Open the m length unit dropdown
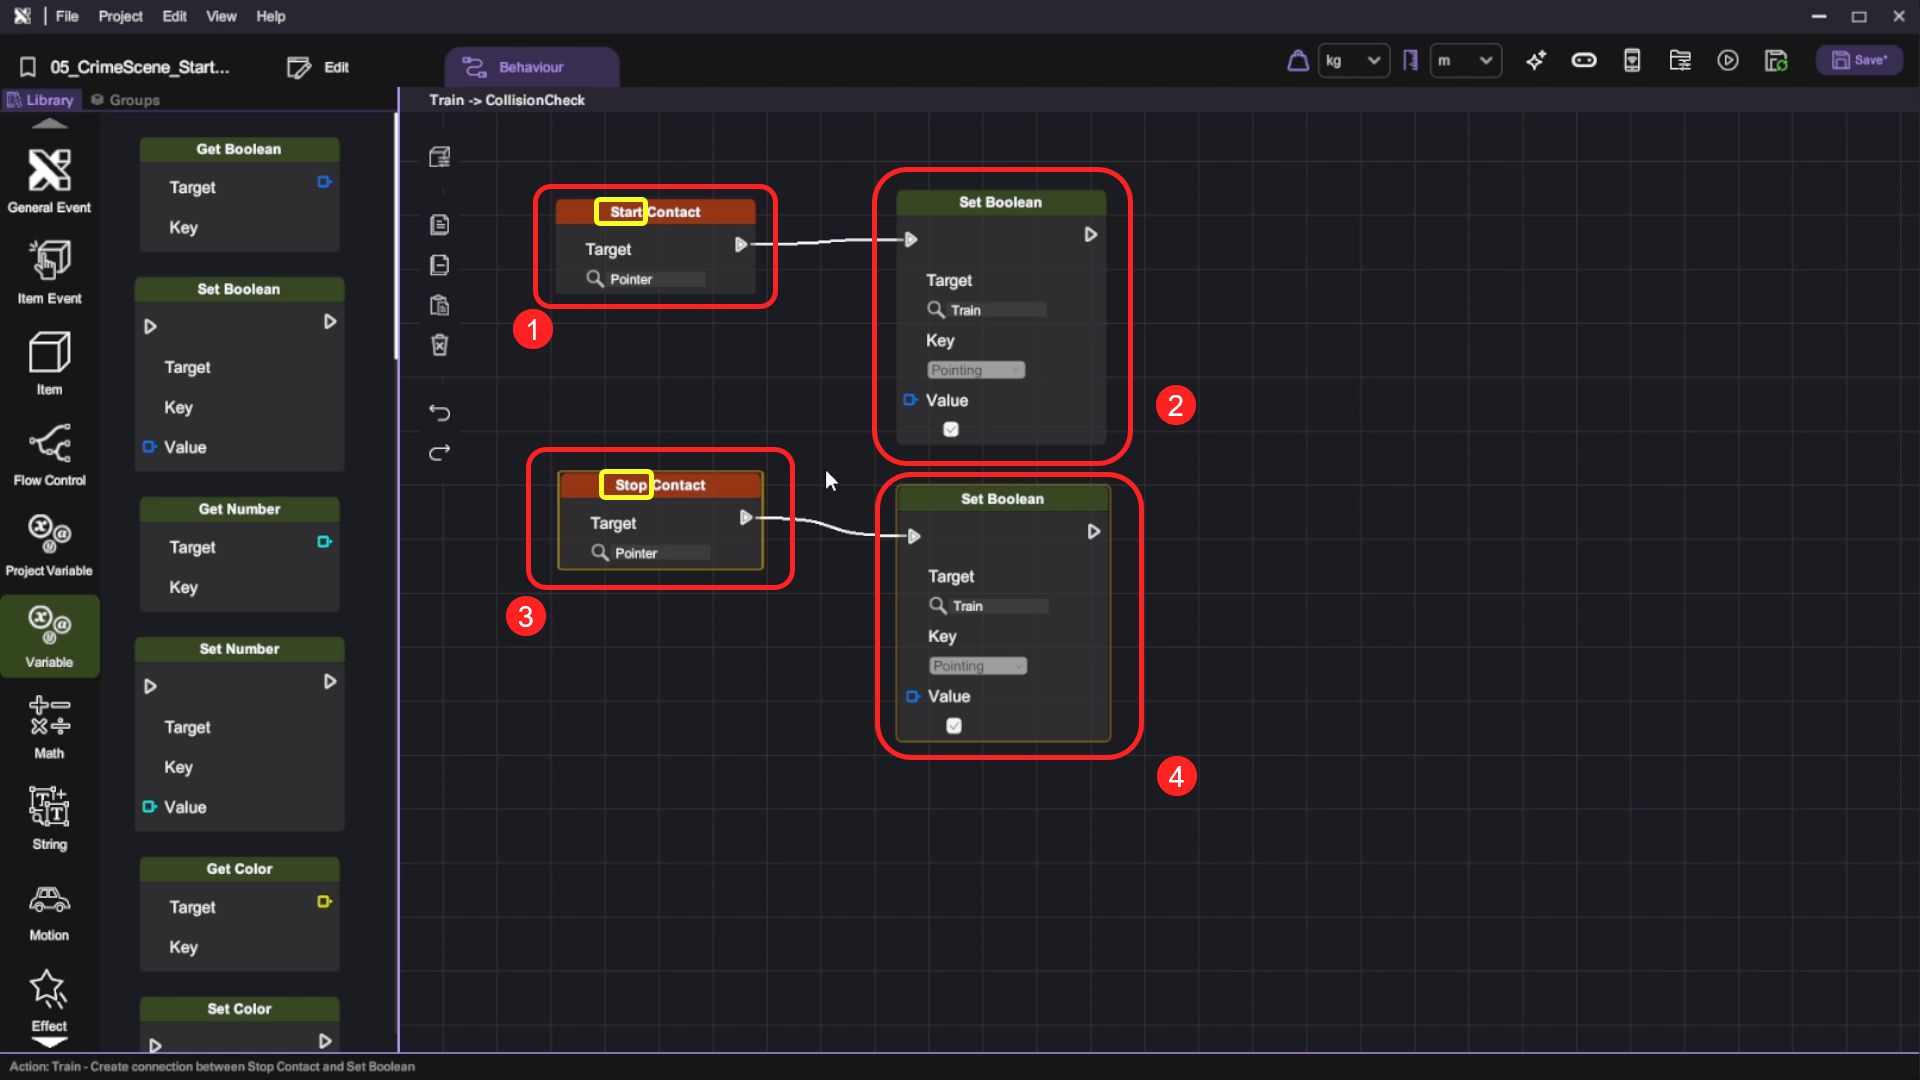The width and height of the screenshot is (1920, 1080). click(x=1465, y=61)
